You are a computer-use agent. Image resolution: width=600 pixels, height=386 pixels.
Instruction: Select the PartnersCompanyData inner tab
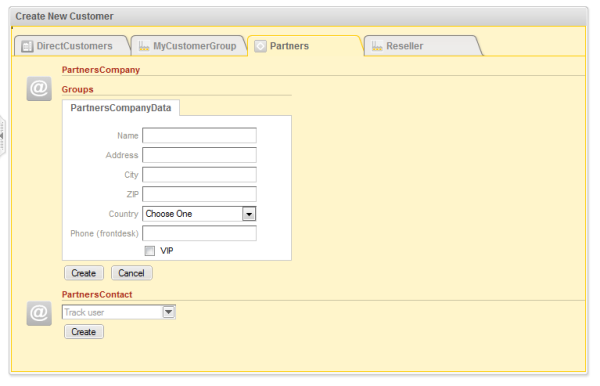(x=121, y=108)
